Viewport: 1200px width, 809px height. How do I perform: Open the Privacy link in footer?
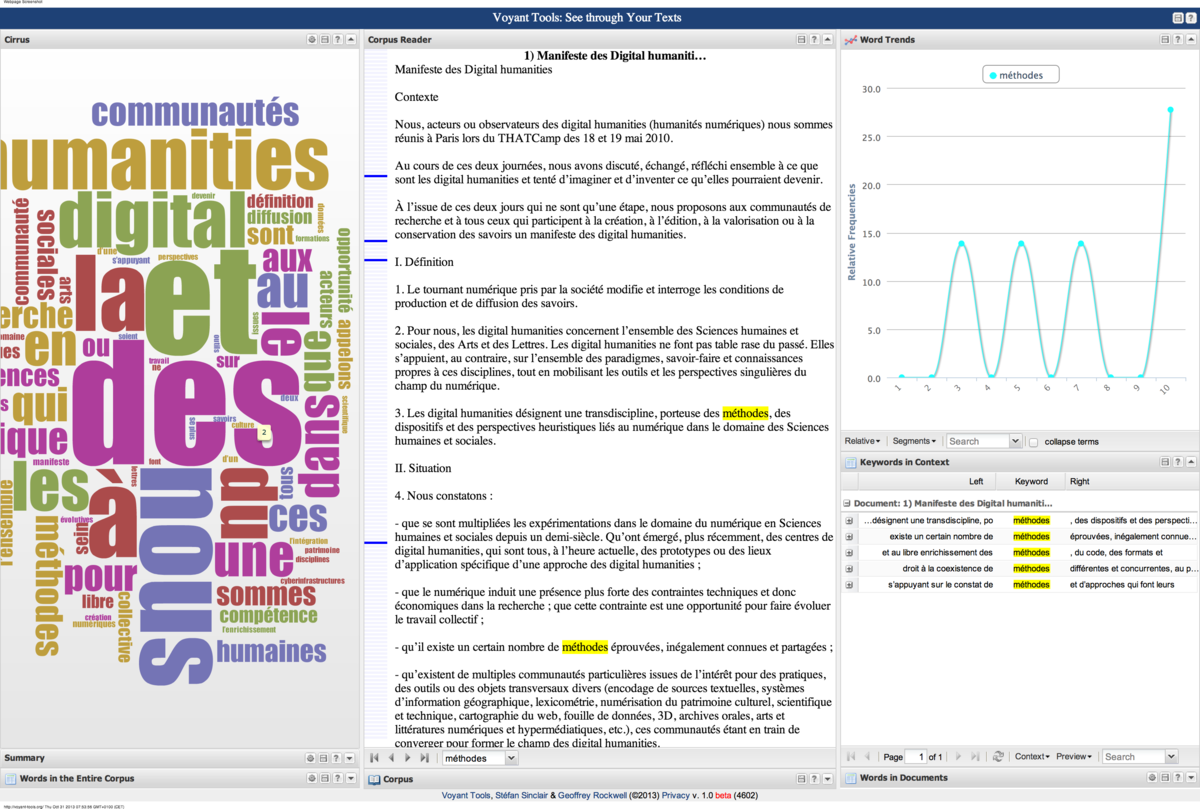(675, 796)
